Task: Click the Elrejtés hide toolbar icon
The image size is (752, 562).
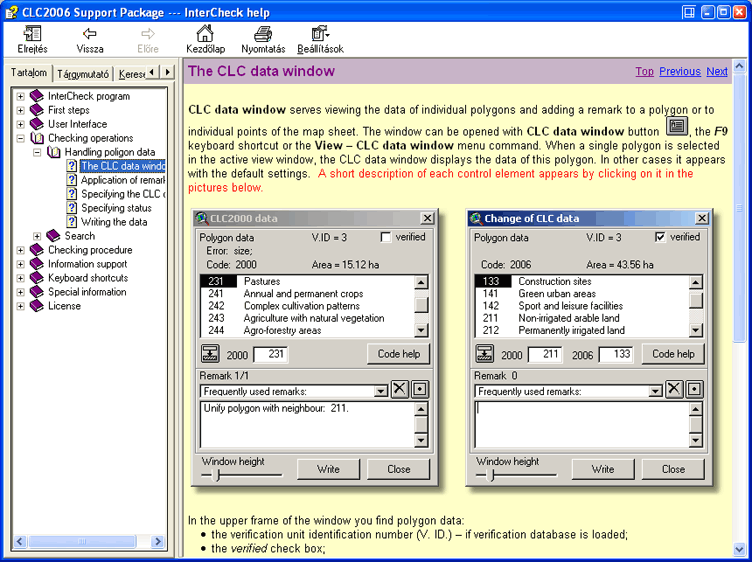Action: click(31, 35)
